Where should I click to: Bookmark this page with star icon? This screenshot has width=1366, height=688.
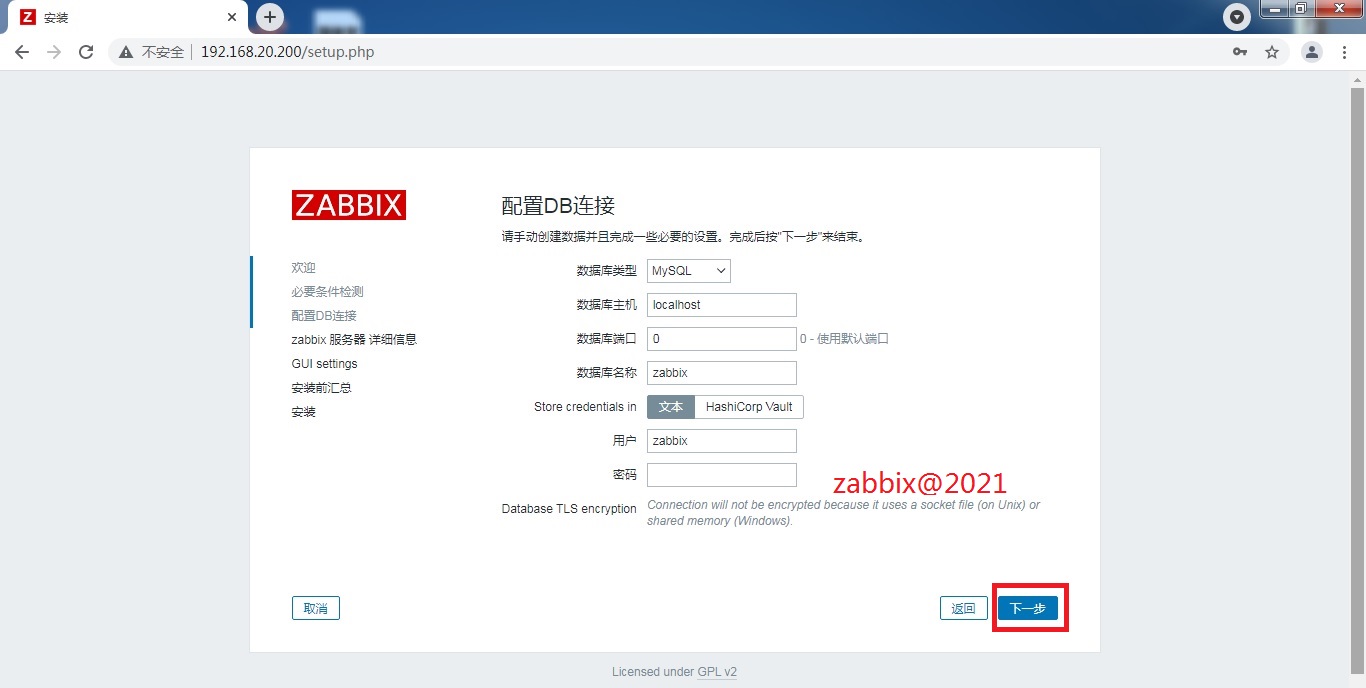[1272, 52]
